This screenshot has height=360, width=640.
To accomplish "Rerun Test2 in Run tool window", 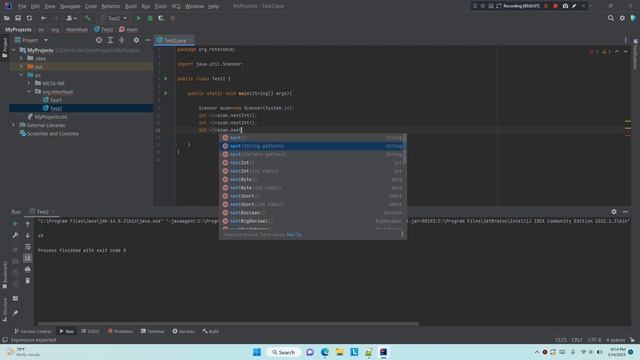I will pyautogui.click(x=16, y=224).
